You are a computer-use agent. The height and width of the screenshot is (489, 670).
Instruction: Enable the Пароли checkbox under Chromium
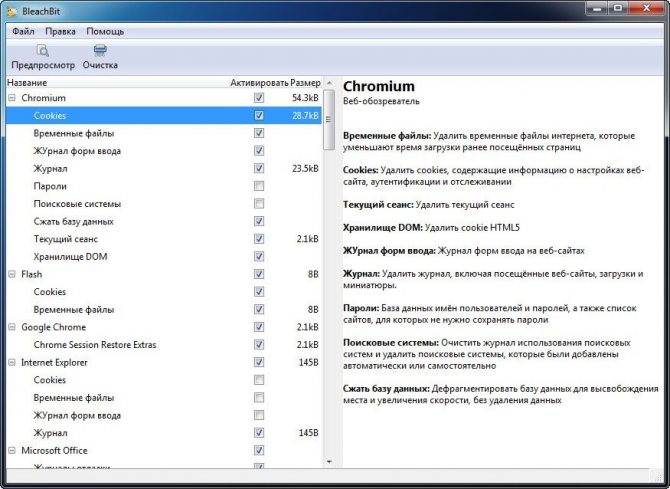tap(259, 186)
